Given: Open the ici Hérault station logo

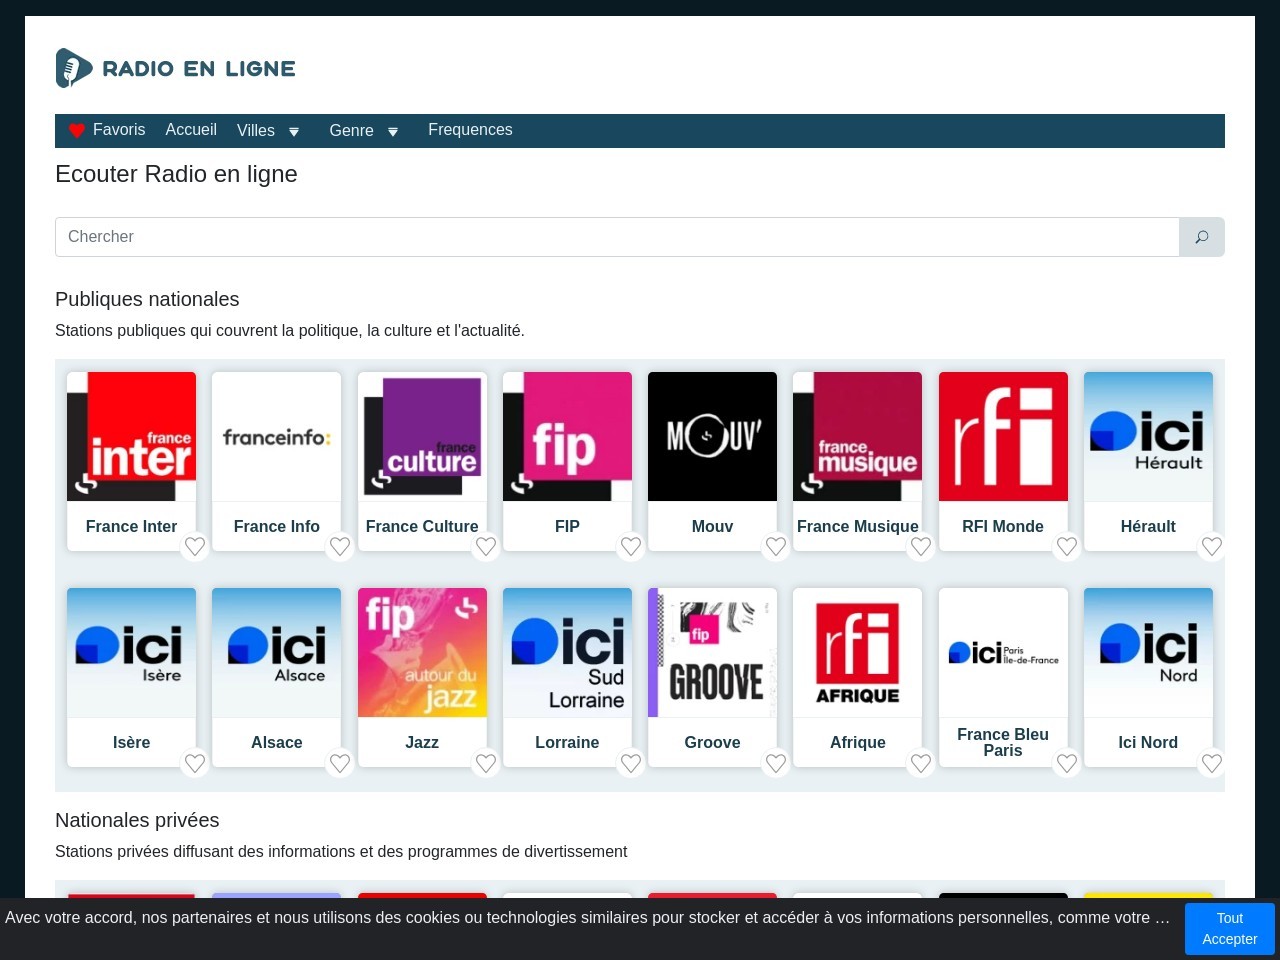Looking at the screenshot, I should (x=1148, y=436).
